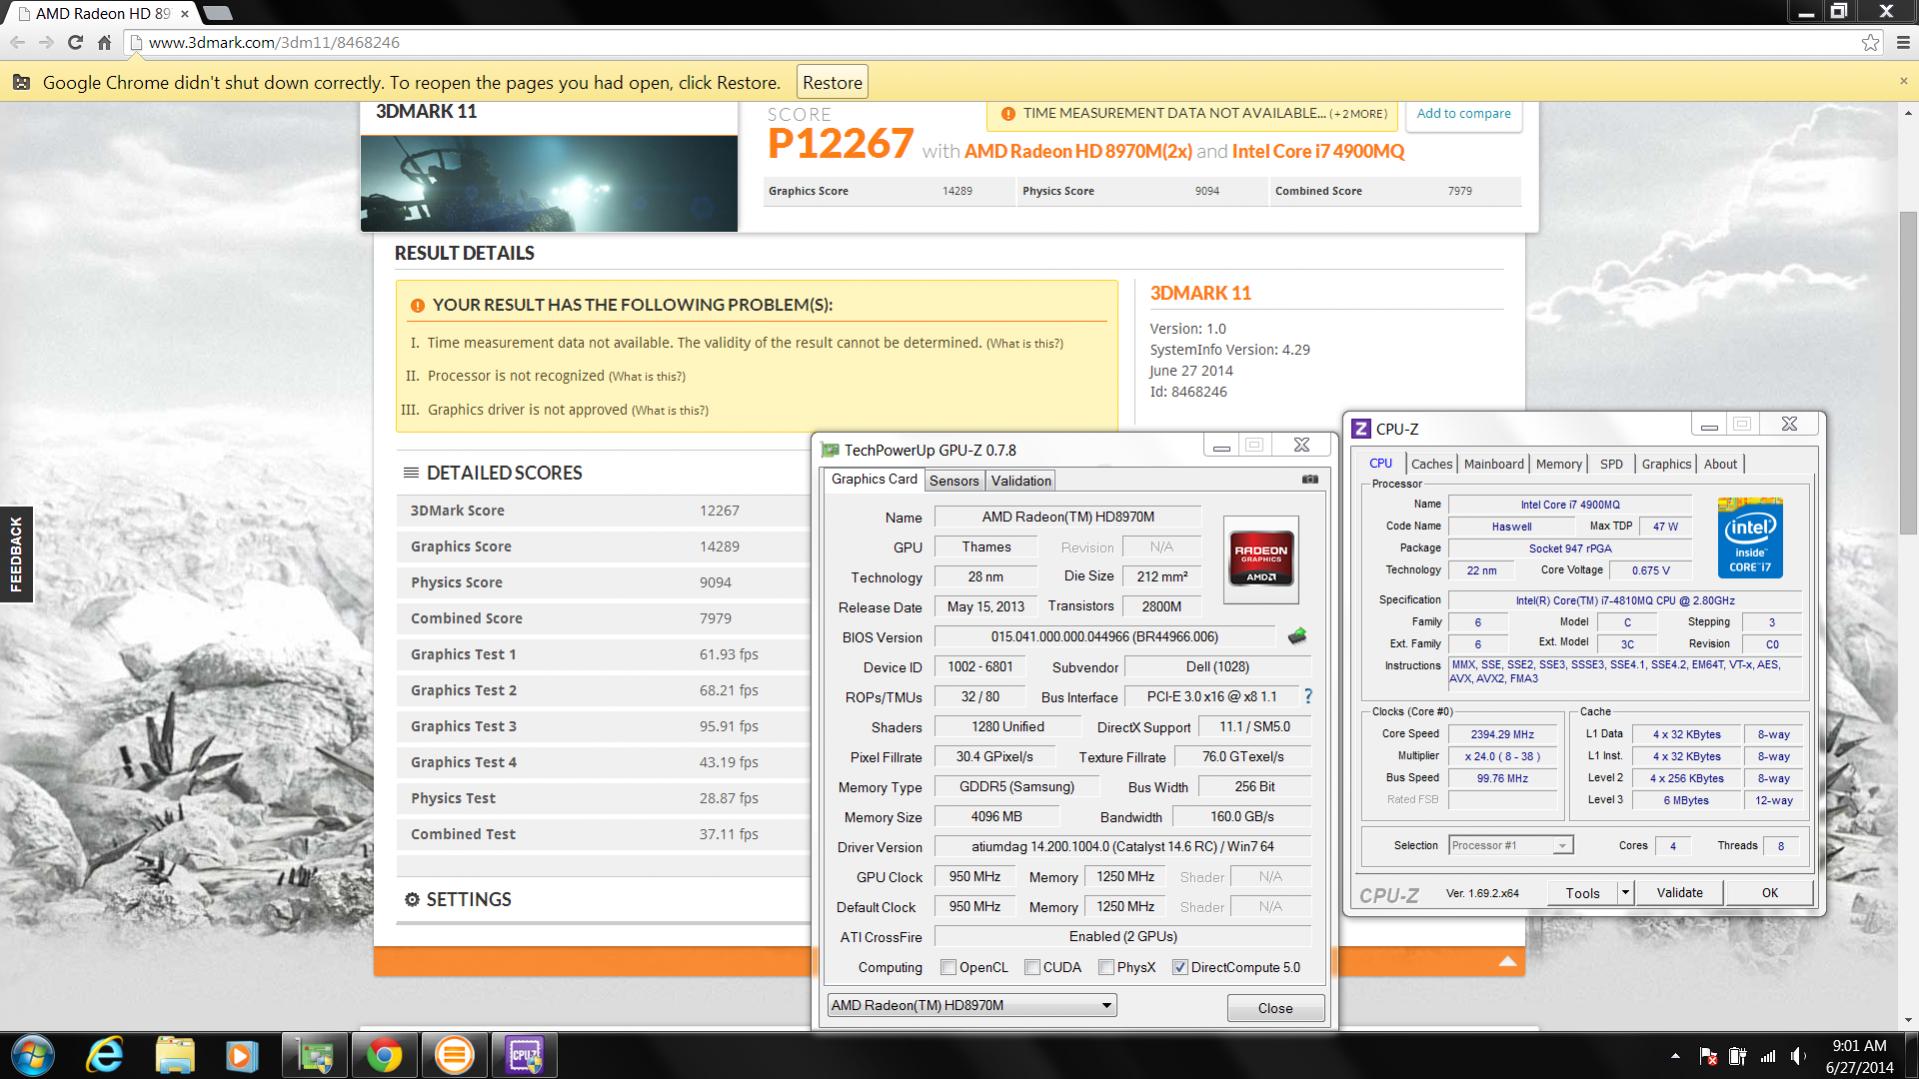Launch Internet Explorer from taskbar

coord(104,1055)
